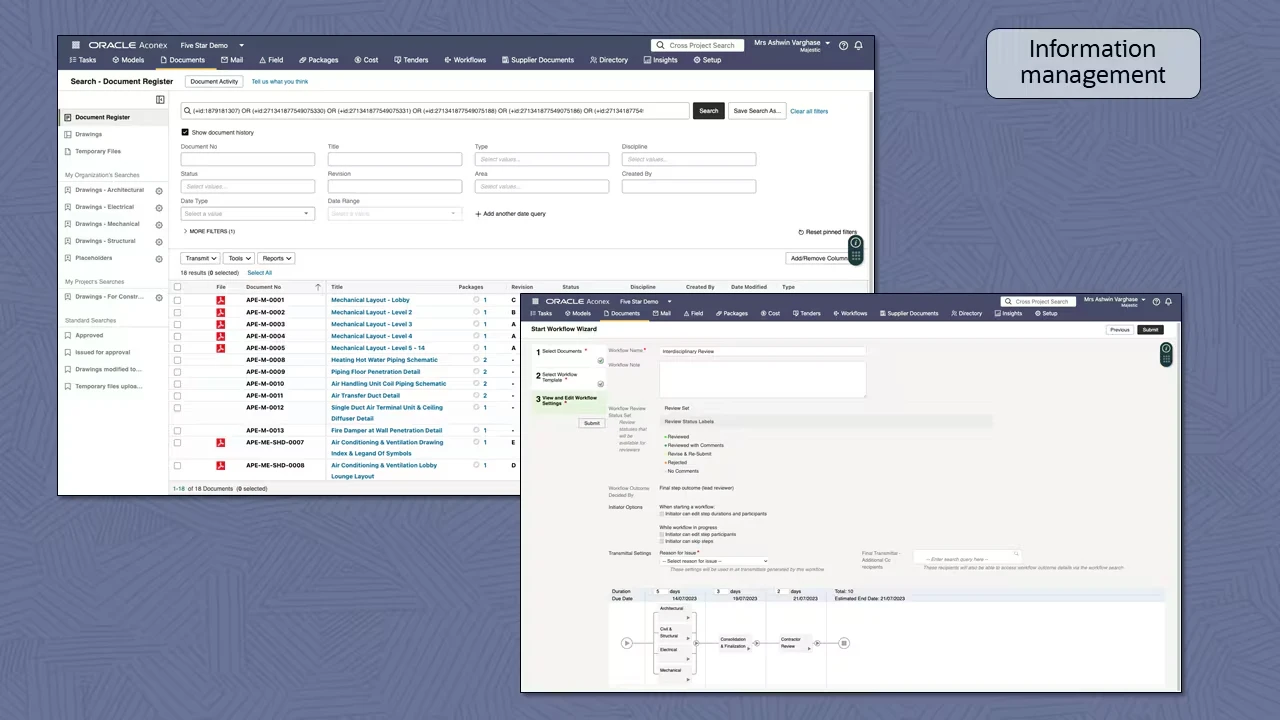This screenshot has height=720, width=1280.
Task: Click the PDF file icon for APE-M-0001
Action: point(221,300)
